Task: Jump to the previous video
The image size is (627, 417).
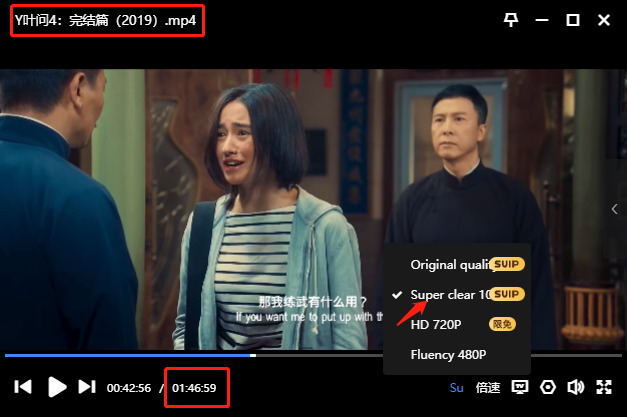Action: point(23,387)
